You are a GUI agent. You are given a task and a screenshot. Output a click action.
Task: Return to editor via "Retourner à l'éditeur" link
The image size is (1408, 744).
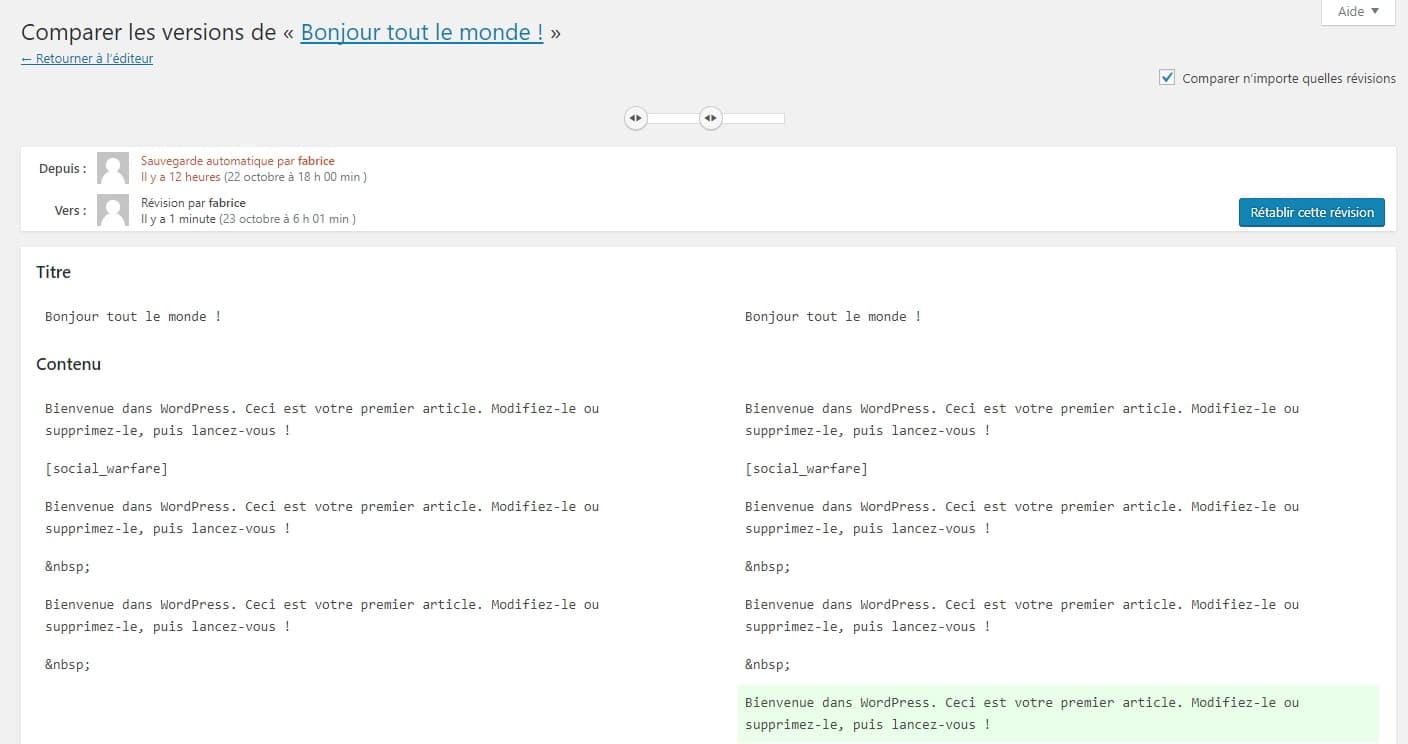coord(87,58)
